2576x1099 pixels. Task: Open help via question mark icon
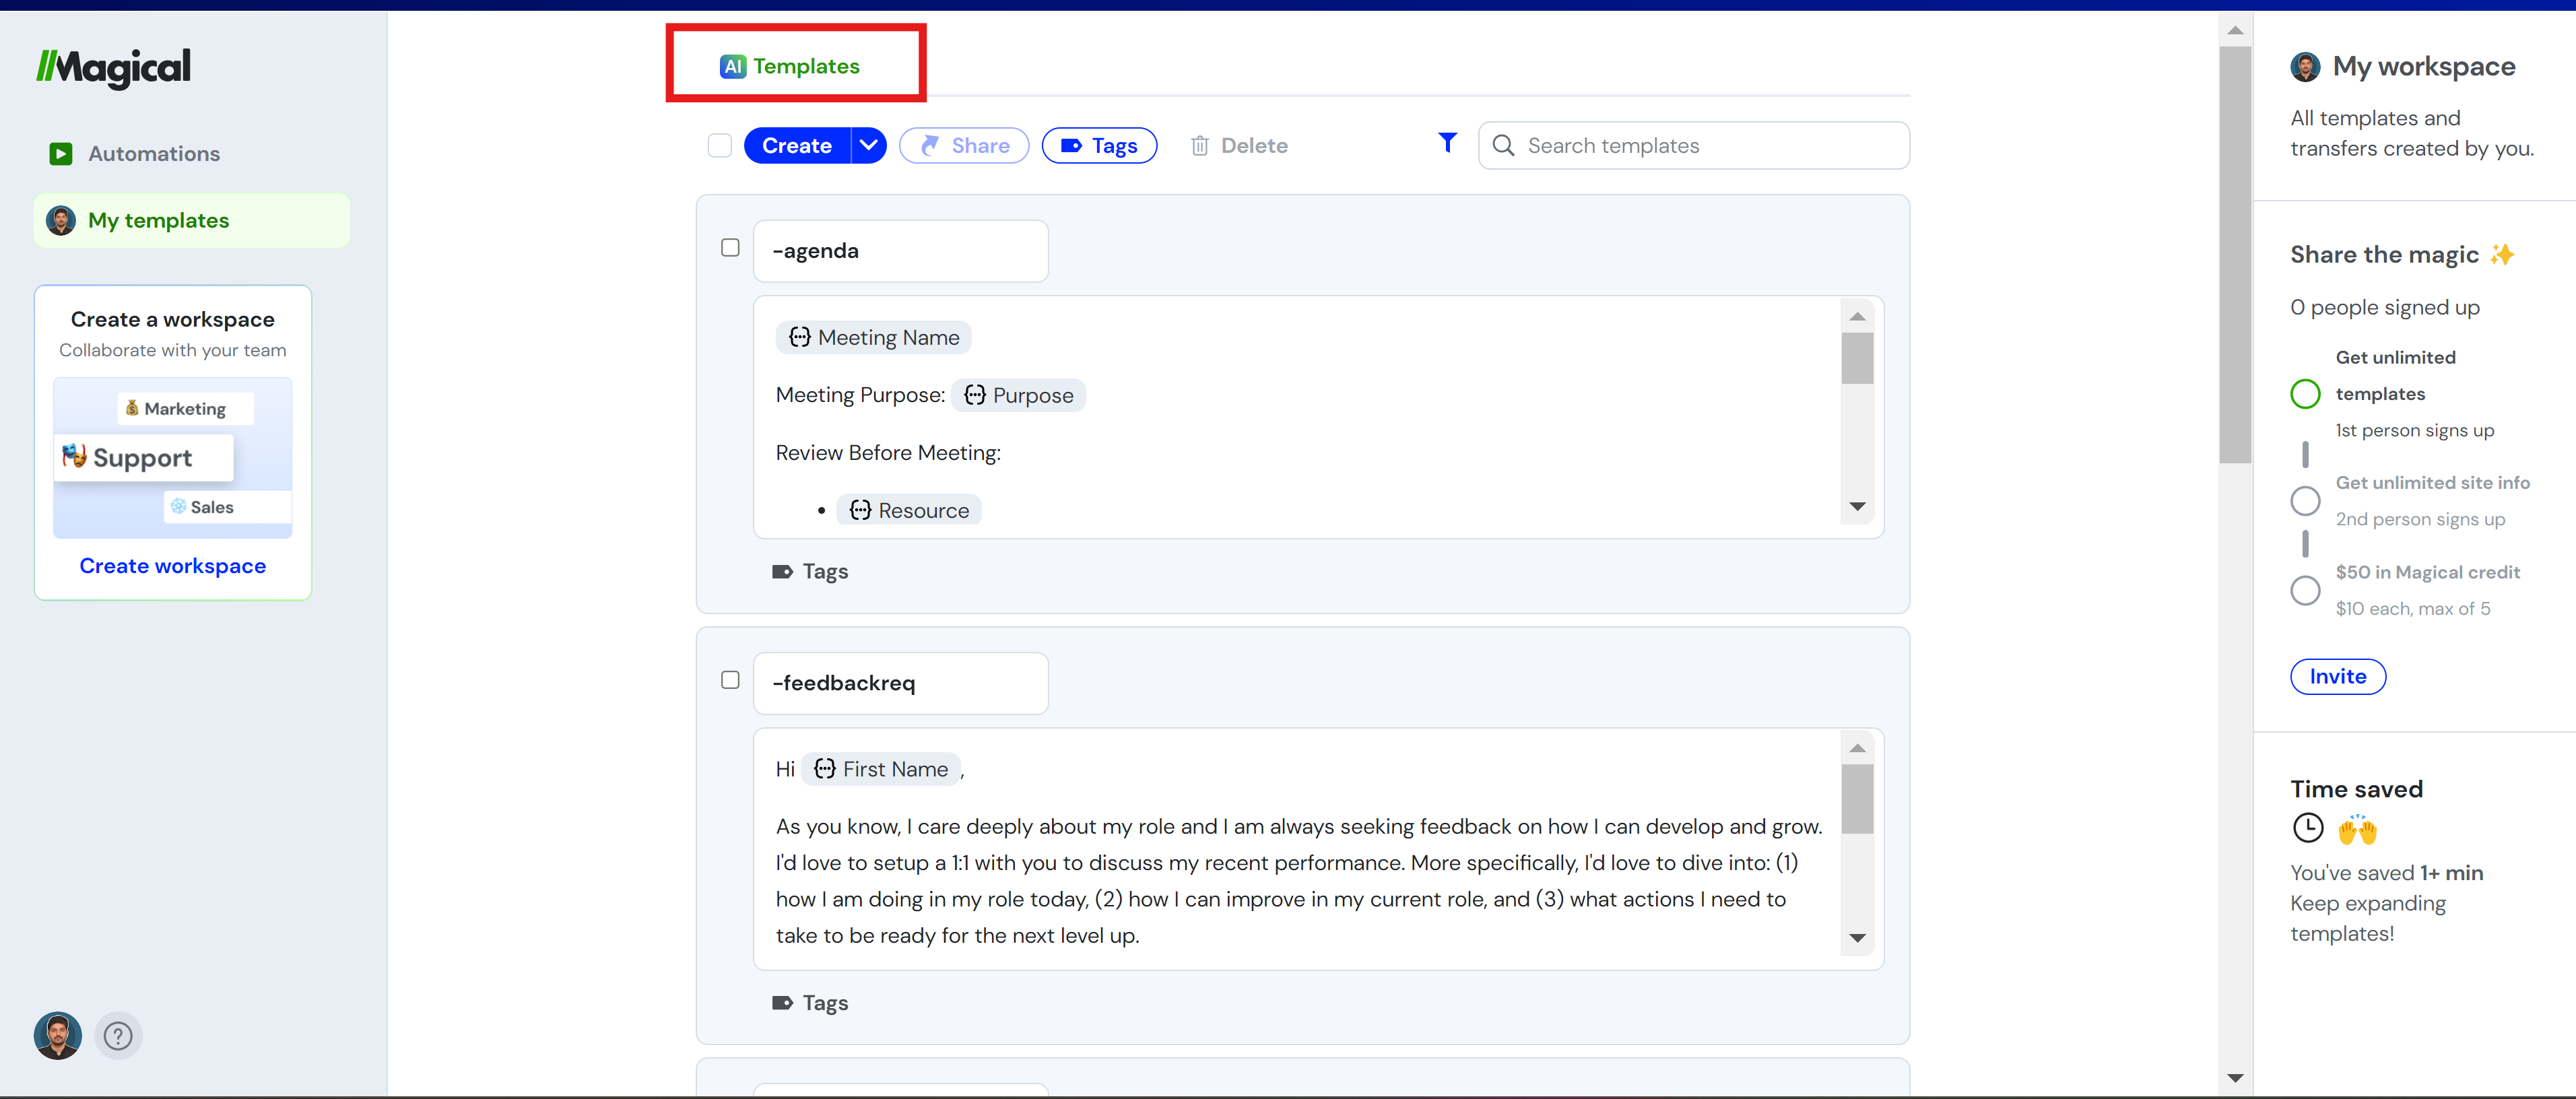tap(118, 1035)
